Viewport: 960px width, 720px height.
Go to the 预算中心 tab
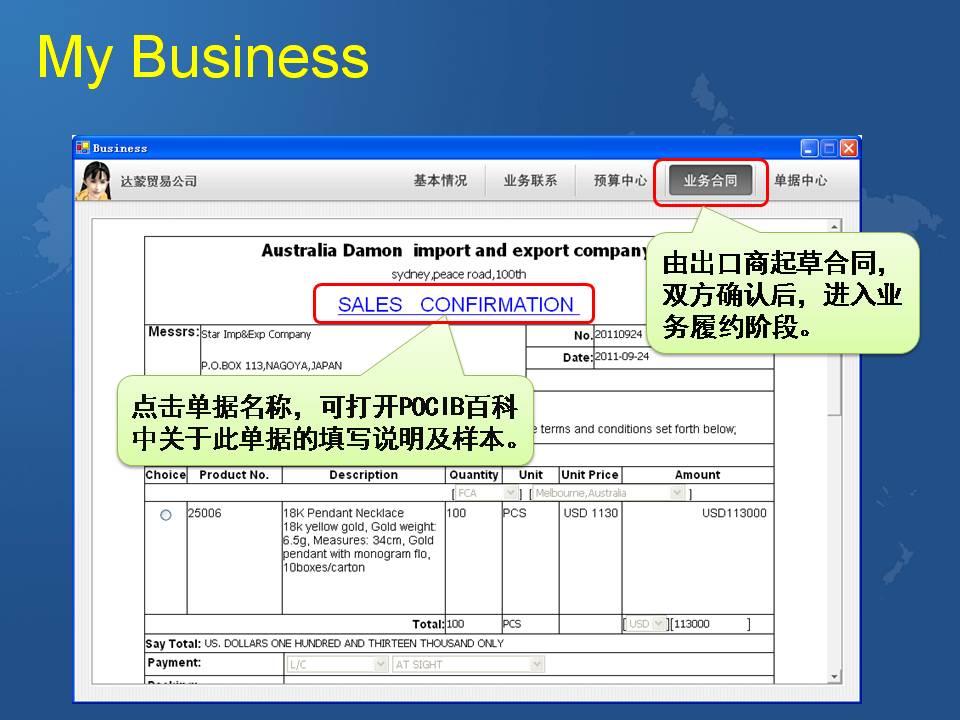pyautogui.click(x=620, y=181)
